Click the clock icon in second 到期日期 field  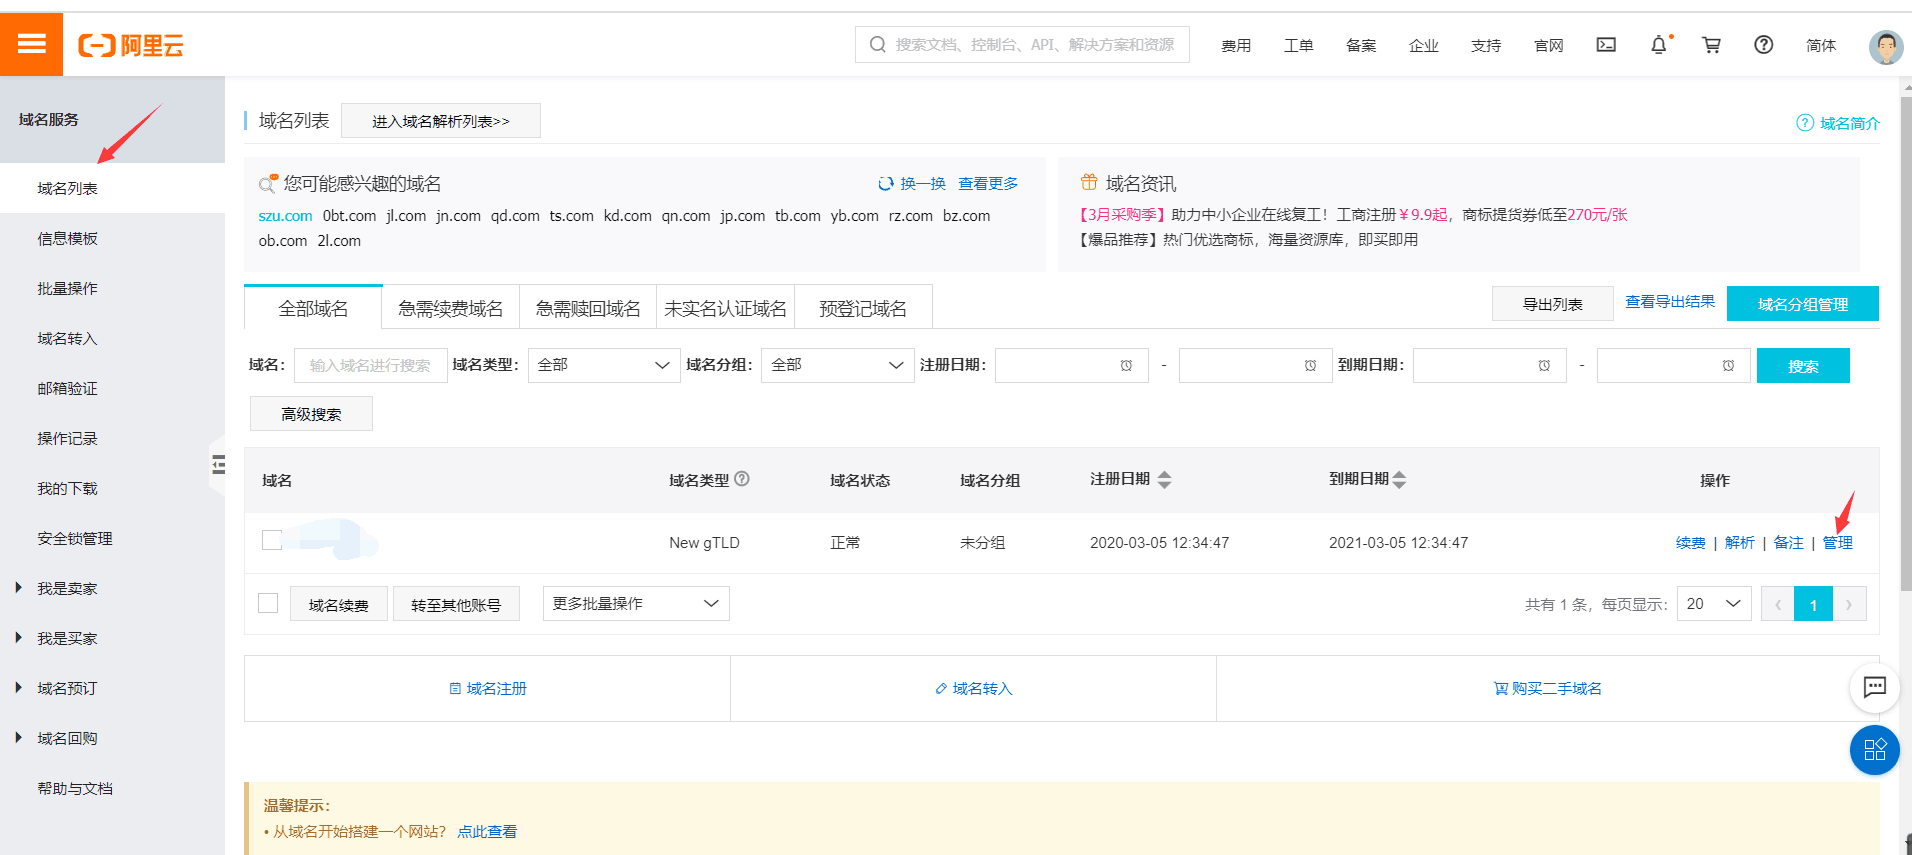[1728, 366]
